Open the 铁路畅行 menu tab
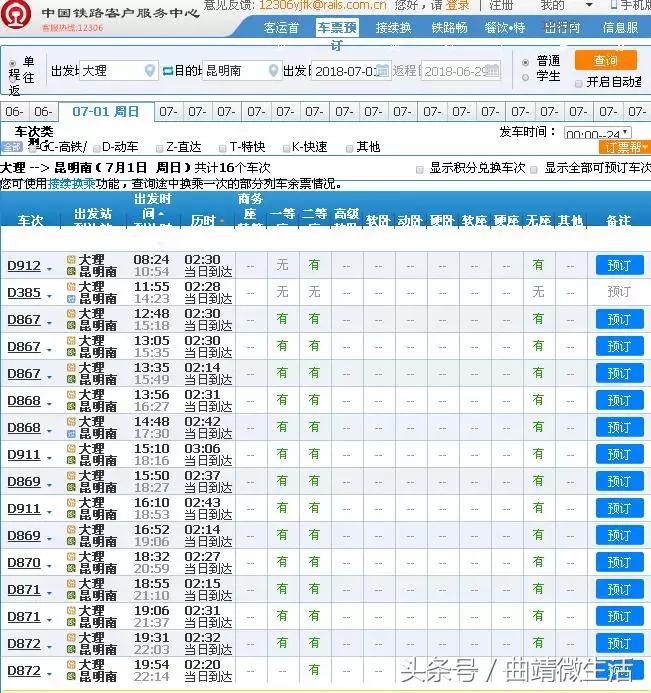 pyautogui.click(x=449, y=28)
